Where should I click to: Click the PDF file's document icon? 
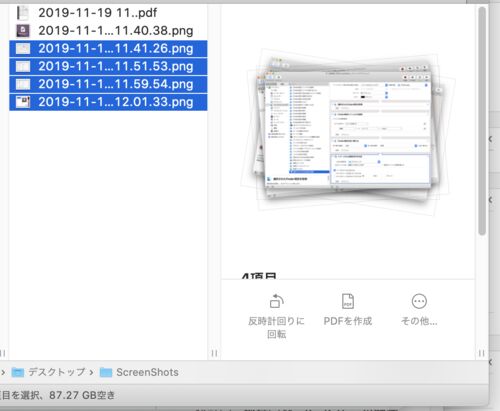(x=23, y=13)
